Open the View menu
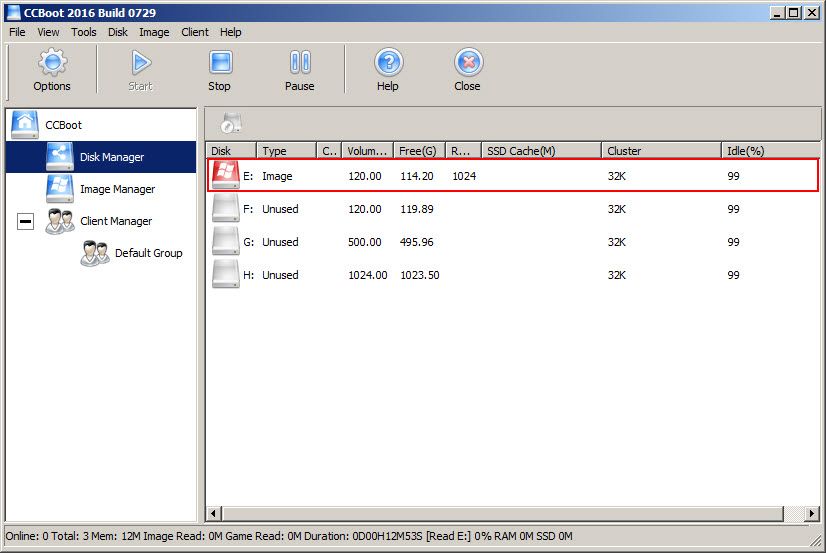The width and height of the screenshot is (826, 553). 48,32
